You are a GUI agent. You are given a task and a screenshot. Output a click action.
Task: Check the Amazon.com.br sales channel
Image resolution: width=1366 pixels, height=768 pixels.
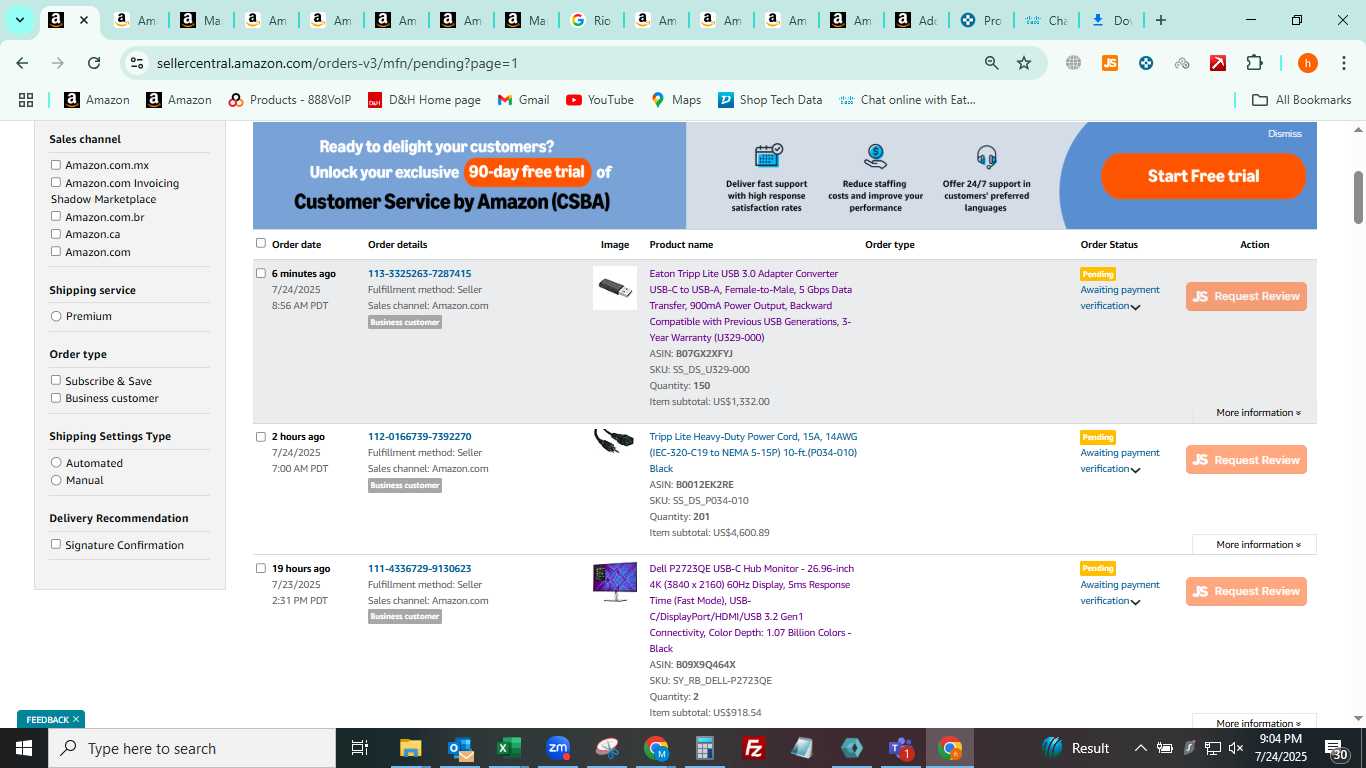pyautogui.click(x=56, y=217)
